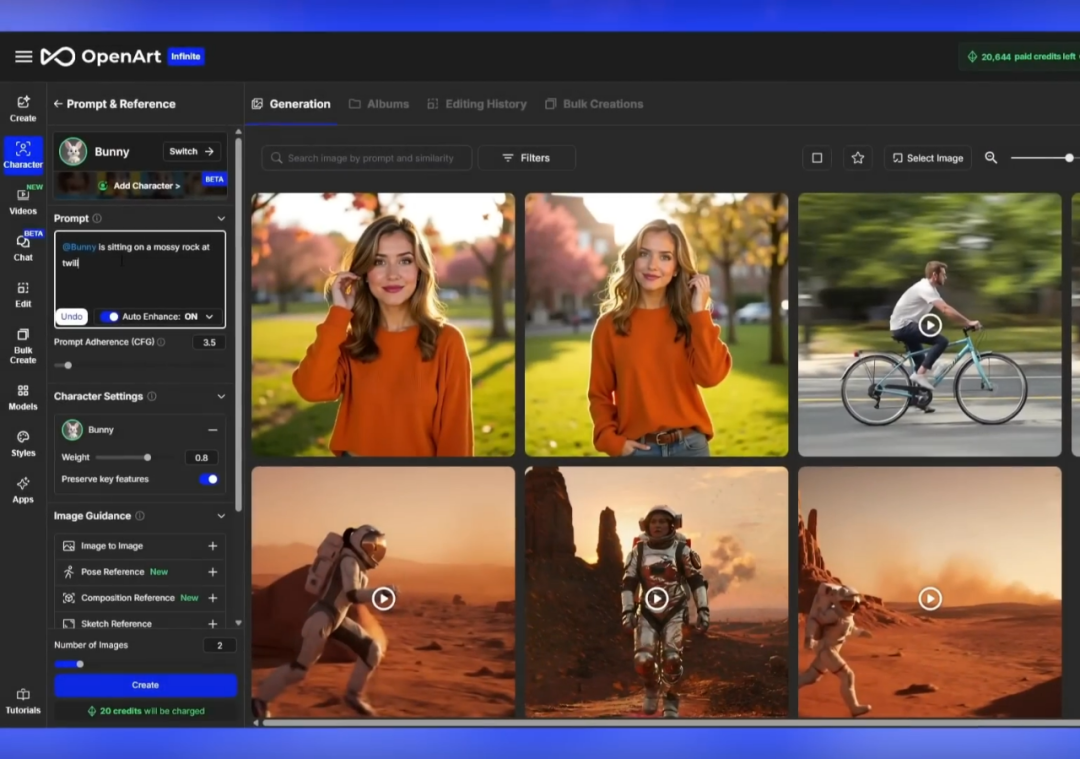
Task: Open the Models sidebar icon
Action: pos(23,396)
